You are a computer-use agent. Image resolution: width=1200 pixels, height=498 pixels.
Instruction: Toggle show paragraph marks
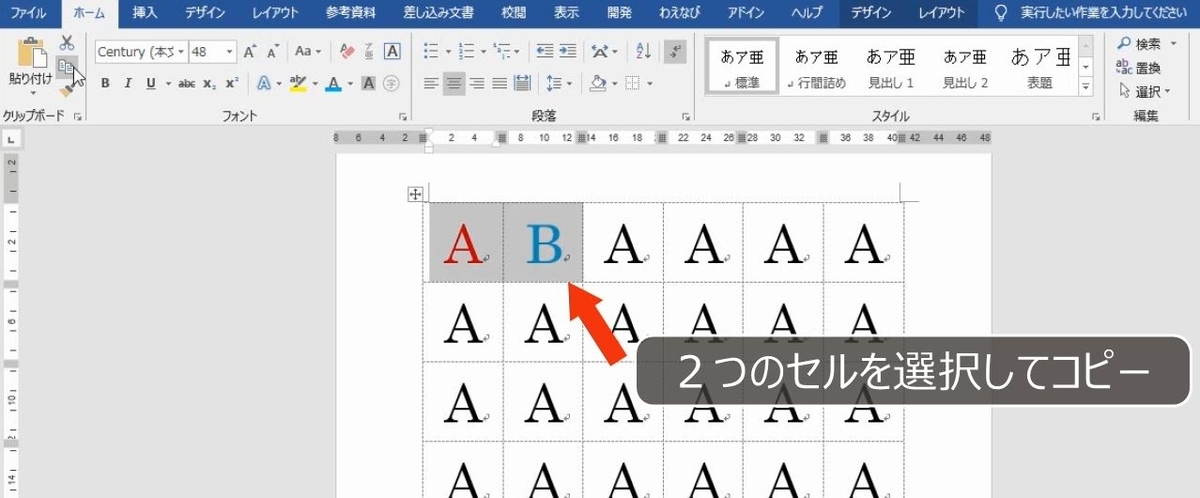click(x=675, y=52)
